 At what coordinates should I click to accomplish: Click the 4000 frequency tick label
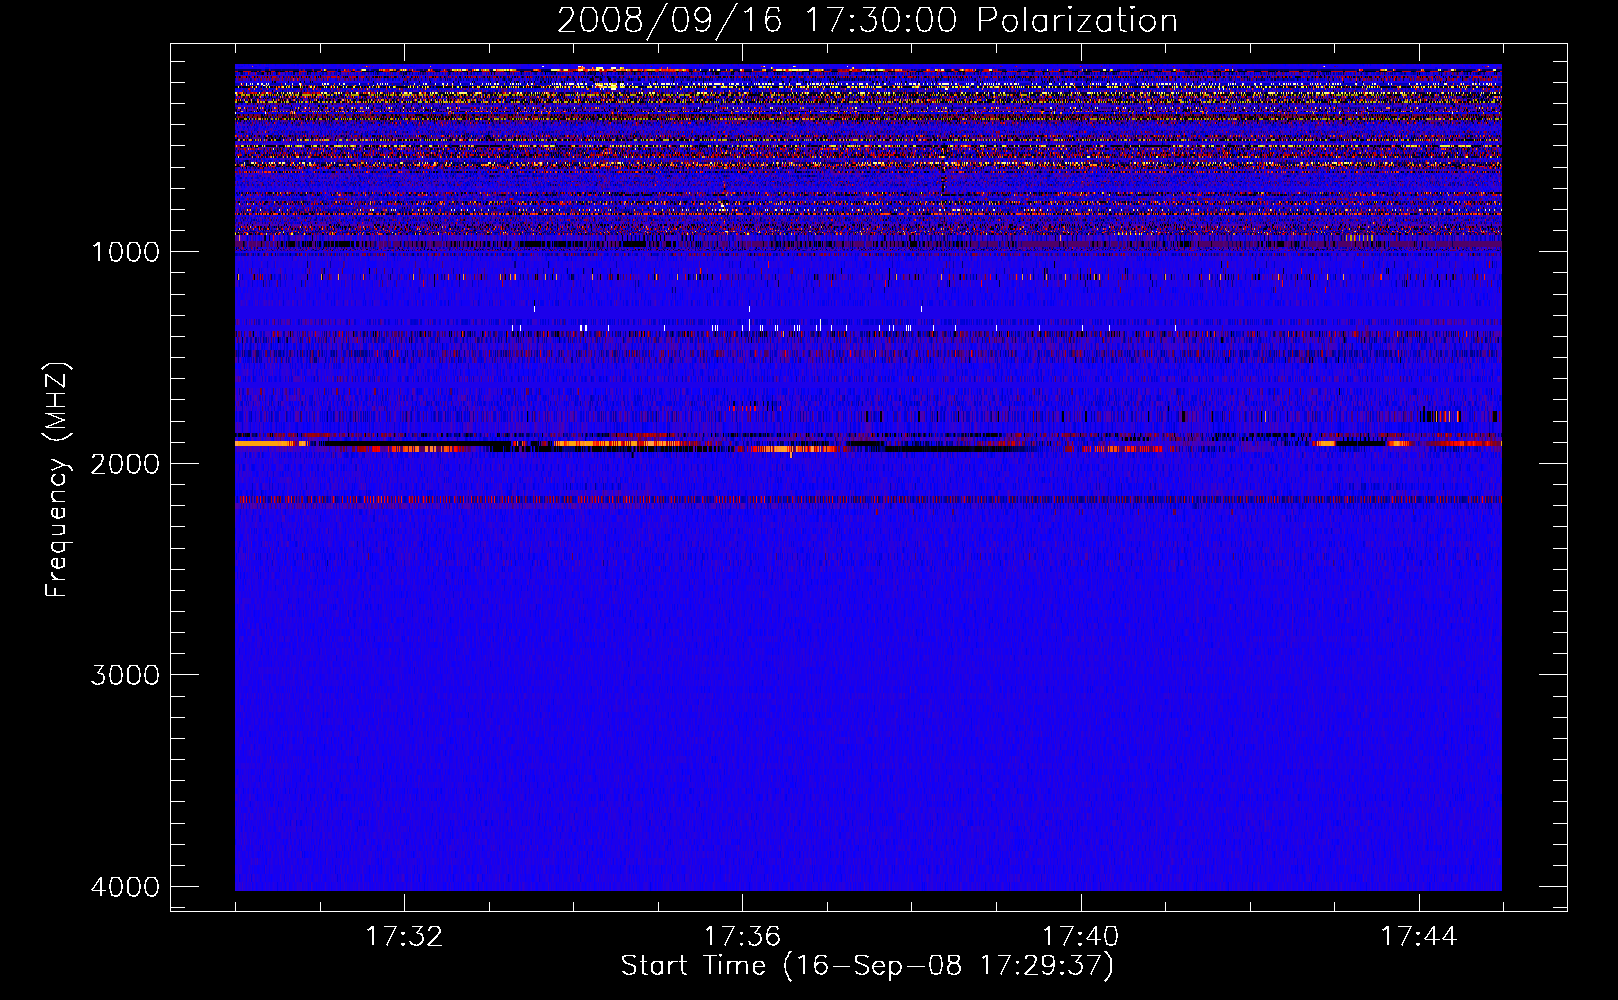pyautogui.click(x=125, y=886)
